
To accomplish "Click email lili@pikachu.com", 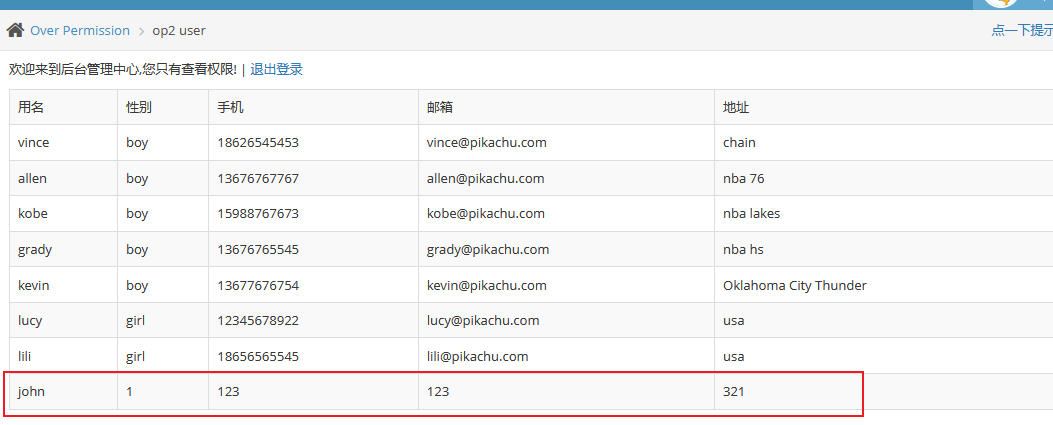I will [477, 357].
